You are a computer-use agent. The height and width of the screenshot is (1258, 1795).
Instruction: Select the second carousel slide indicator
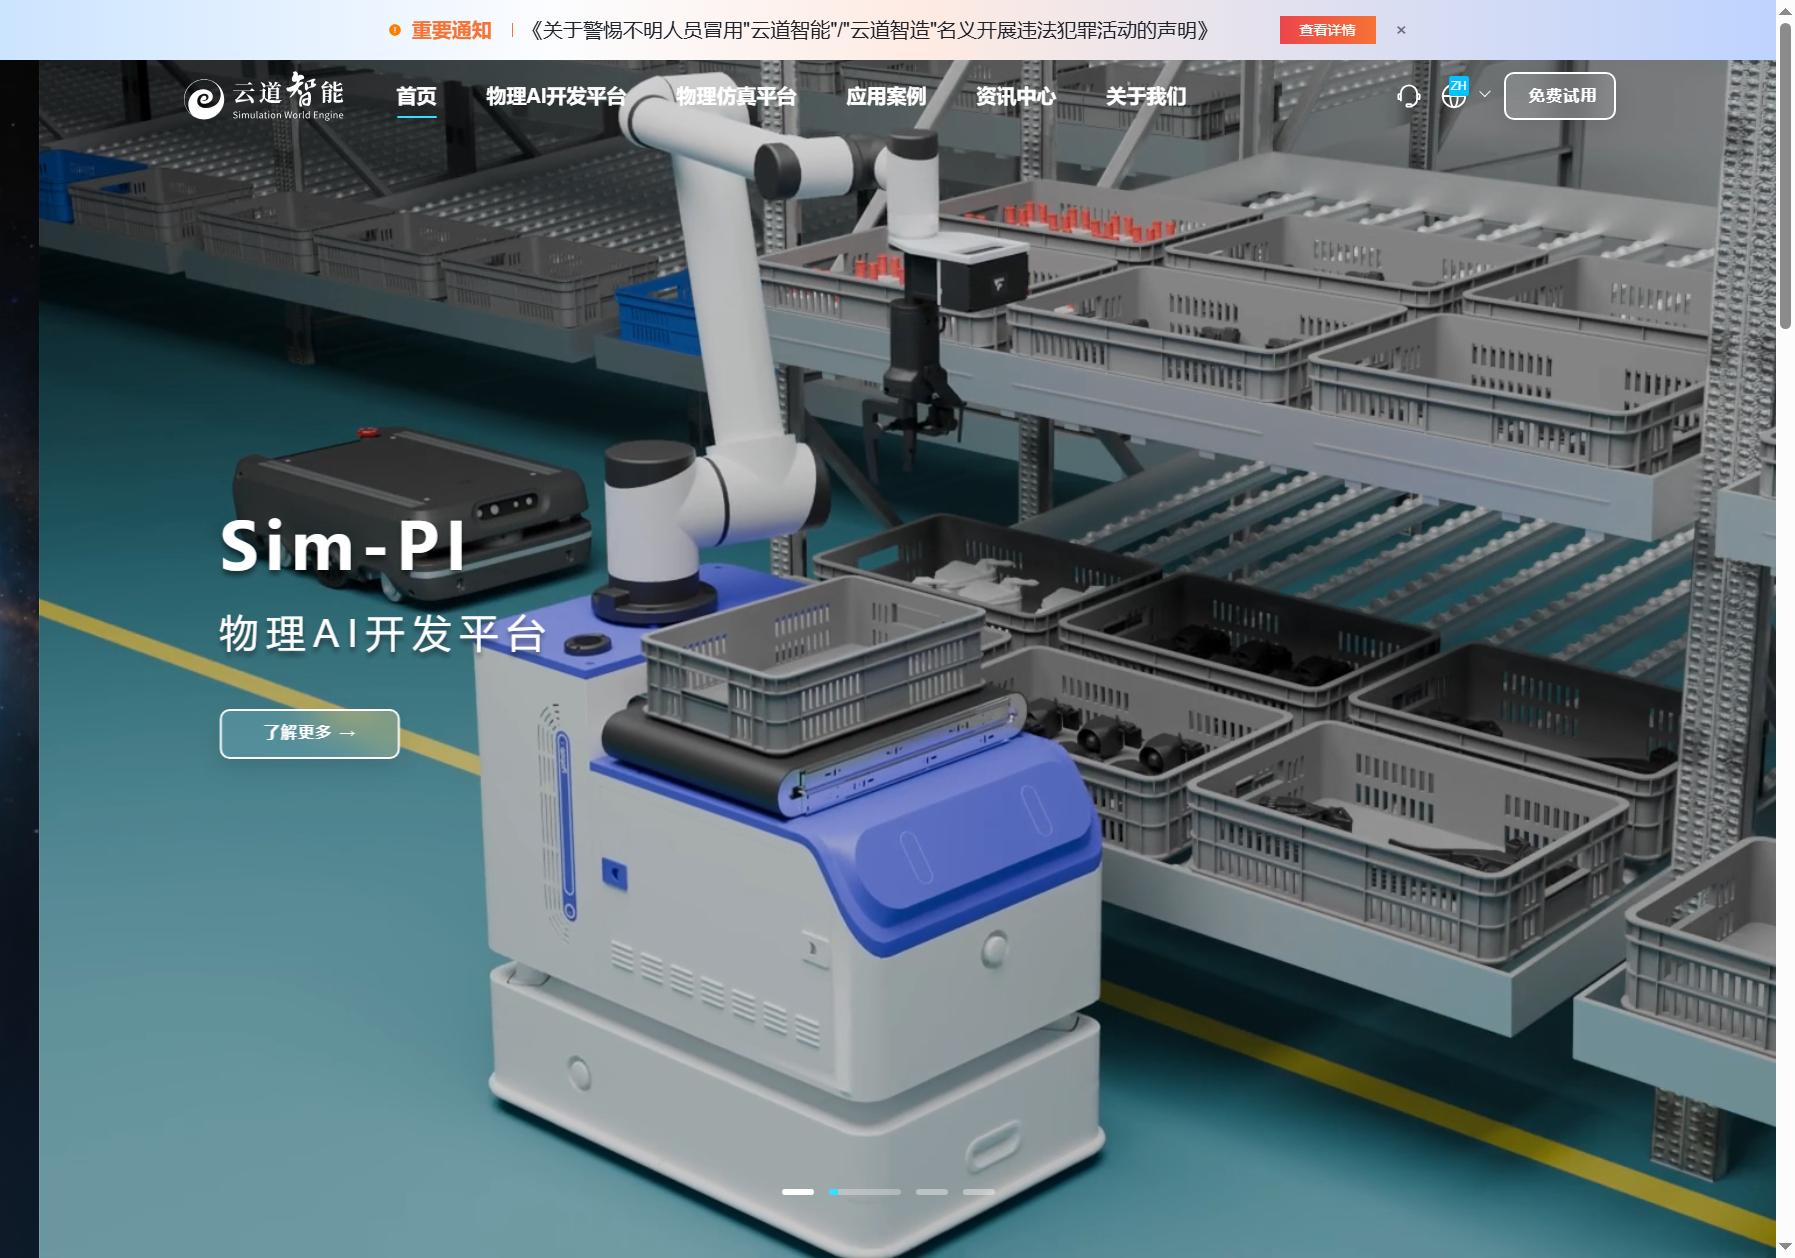tap(865, 1192)
